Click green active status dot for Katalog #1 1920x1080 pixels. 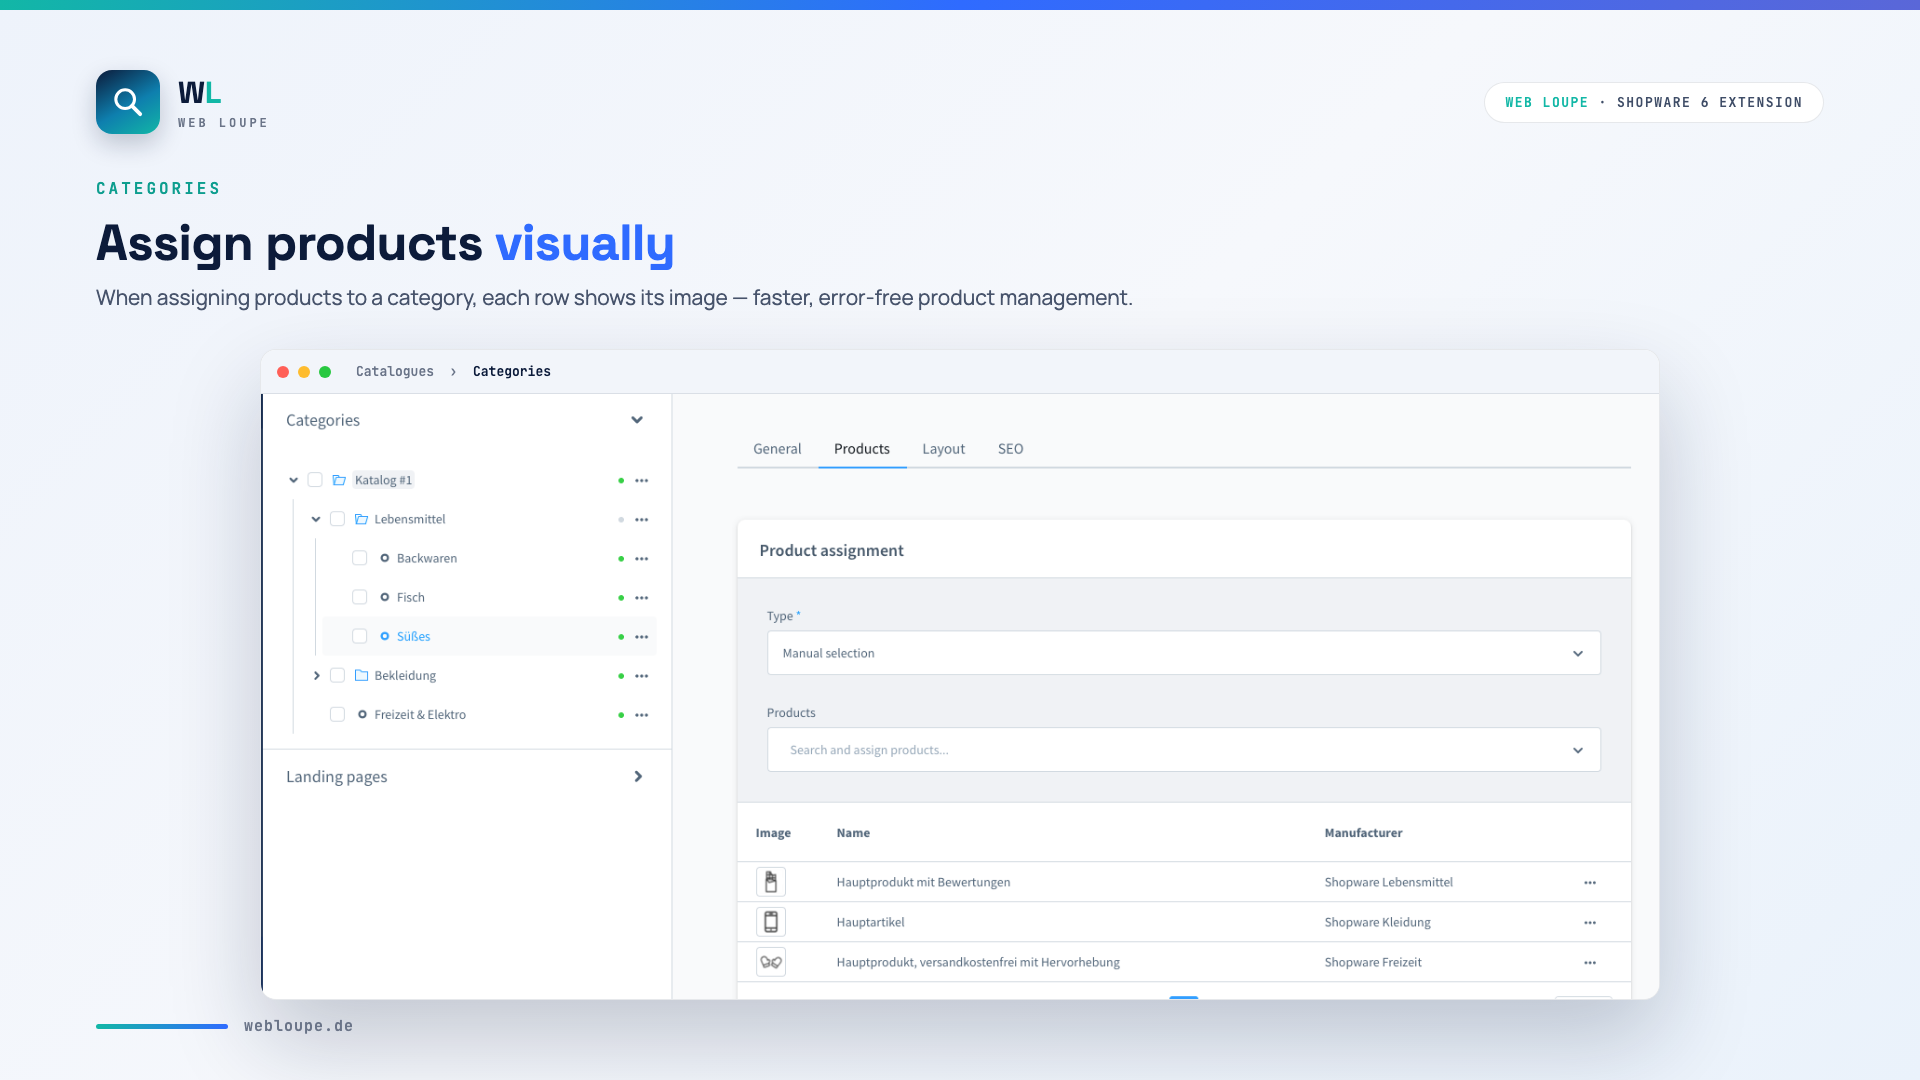[621, 481]
